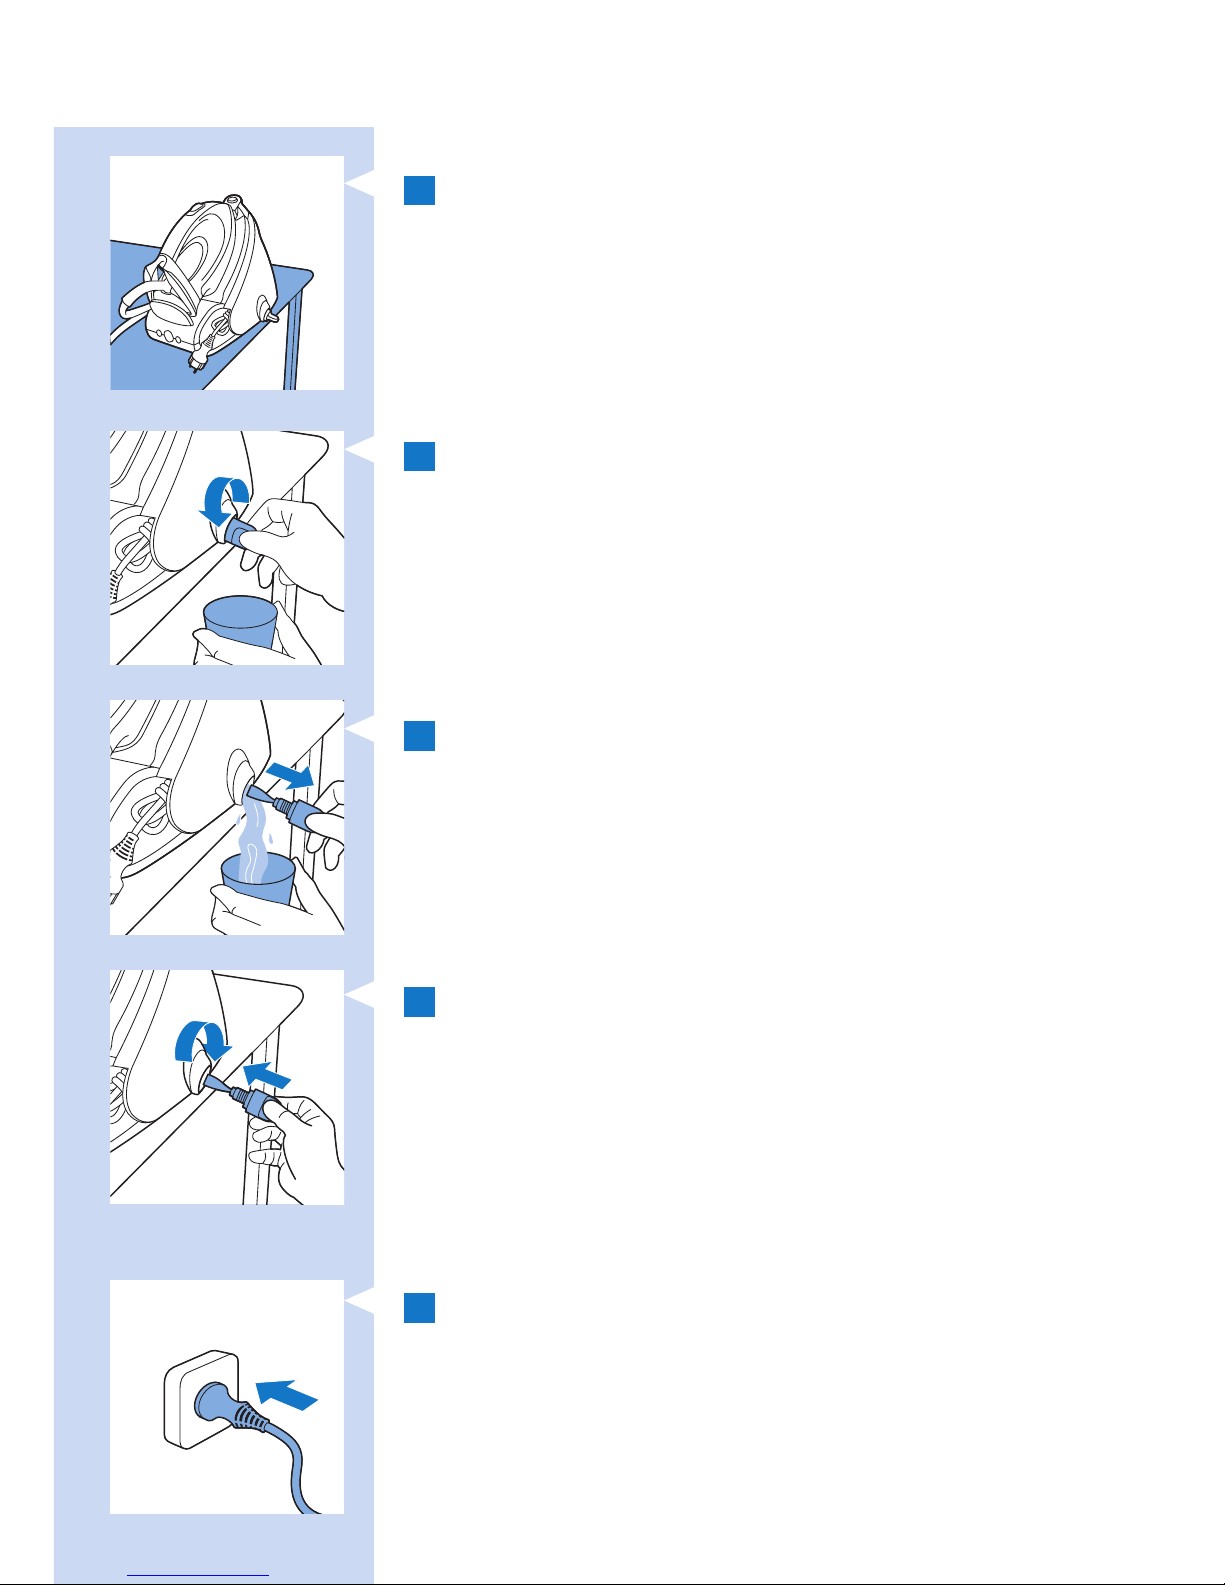Open the illustration of screwing the cap back
The height and width of the screenshot is (1585, 1225).
pyautogui.click(x=227, y=1087)
